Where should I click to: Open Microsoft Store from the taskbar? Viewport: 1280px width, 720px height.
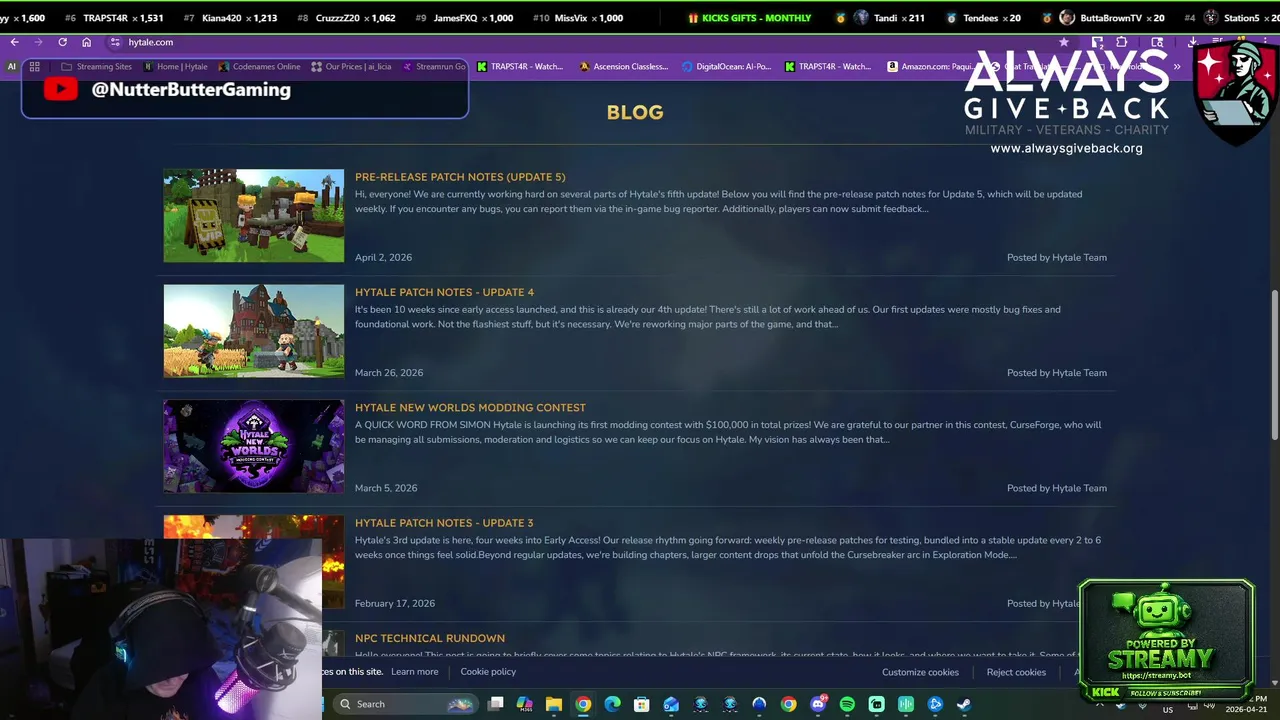tap(641, 704)
